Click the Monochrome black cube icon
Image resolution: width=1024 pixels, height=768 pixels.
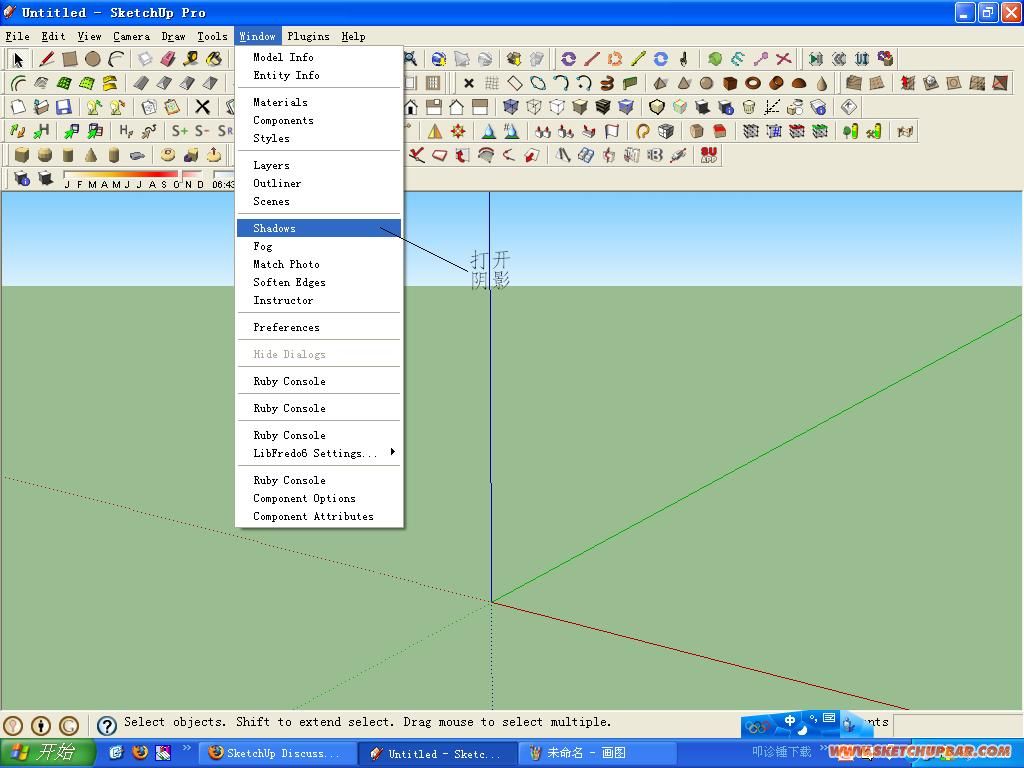pyautogui.click(x=603, y=107)
